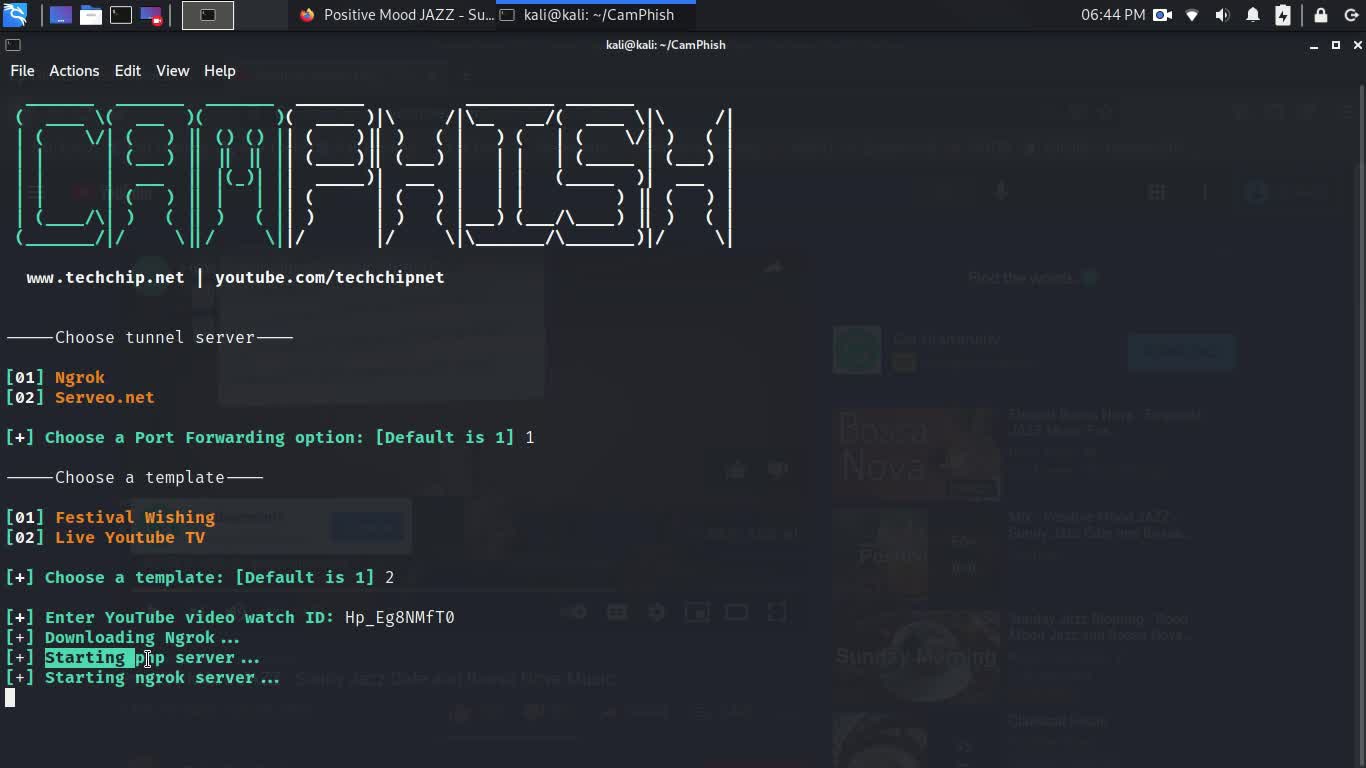
Task: Switch to the Firefox Positive Mood JAZZ window
Action: coord(395,15)
